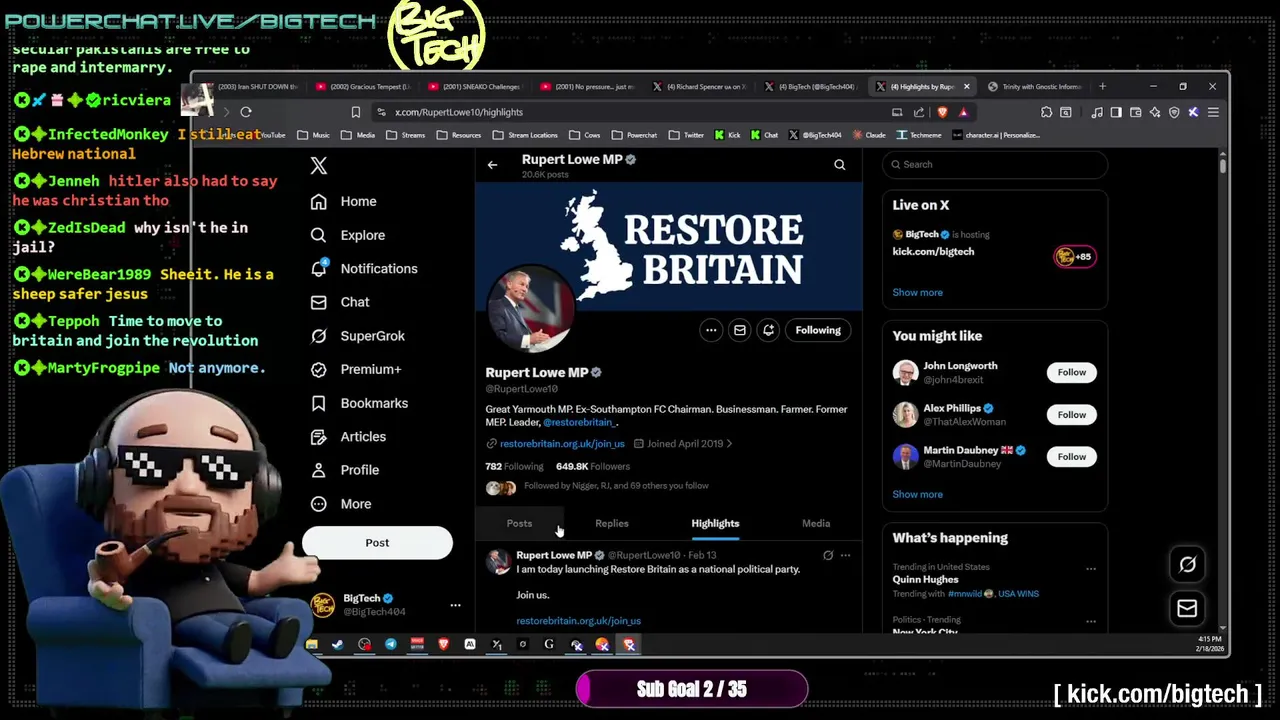Click the +85 listeners badge
Viewport: 1280px width, 720px height.
1075,257
